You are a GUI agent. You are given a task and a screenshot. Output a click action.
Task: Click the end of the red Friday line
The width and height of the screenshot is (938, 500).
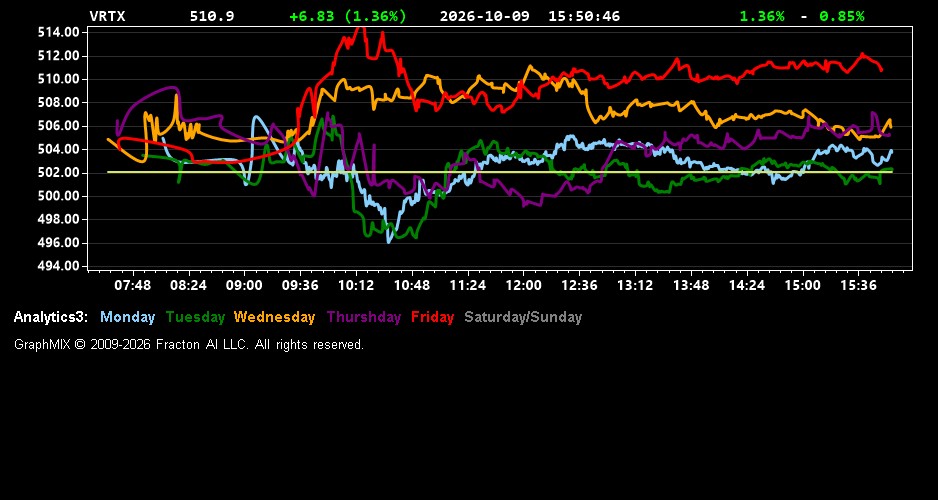pyautogui.click(x=881, y=70)
